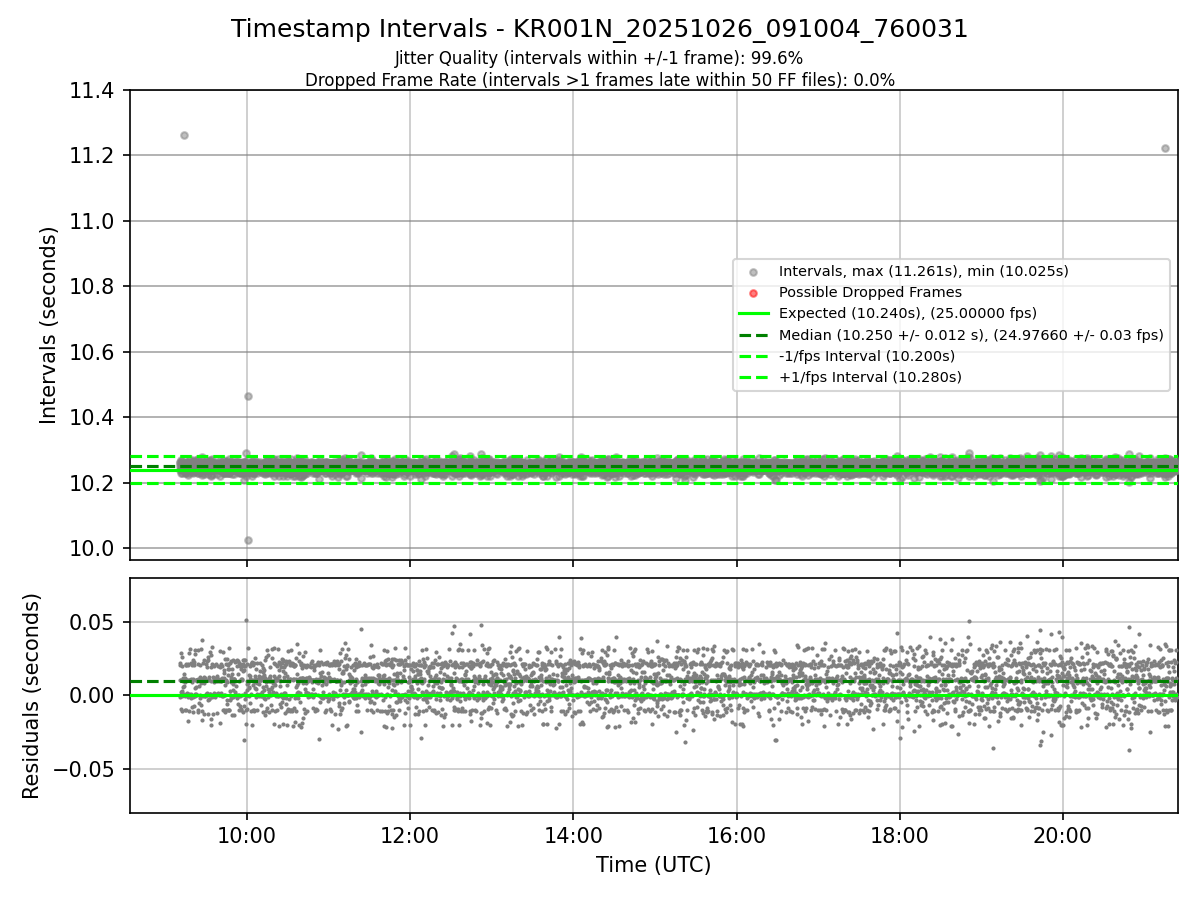This screenshot has width=1200, height=900.
Task: Click the 10.4 tick label on intervals axis
Action: (94, 417)
